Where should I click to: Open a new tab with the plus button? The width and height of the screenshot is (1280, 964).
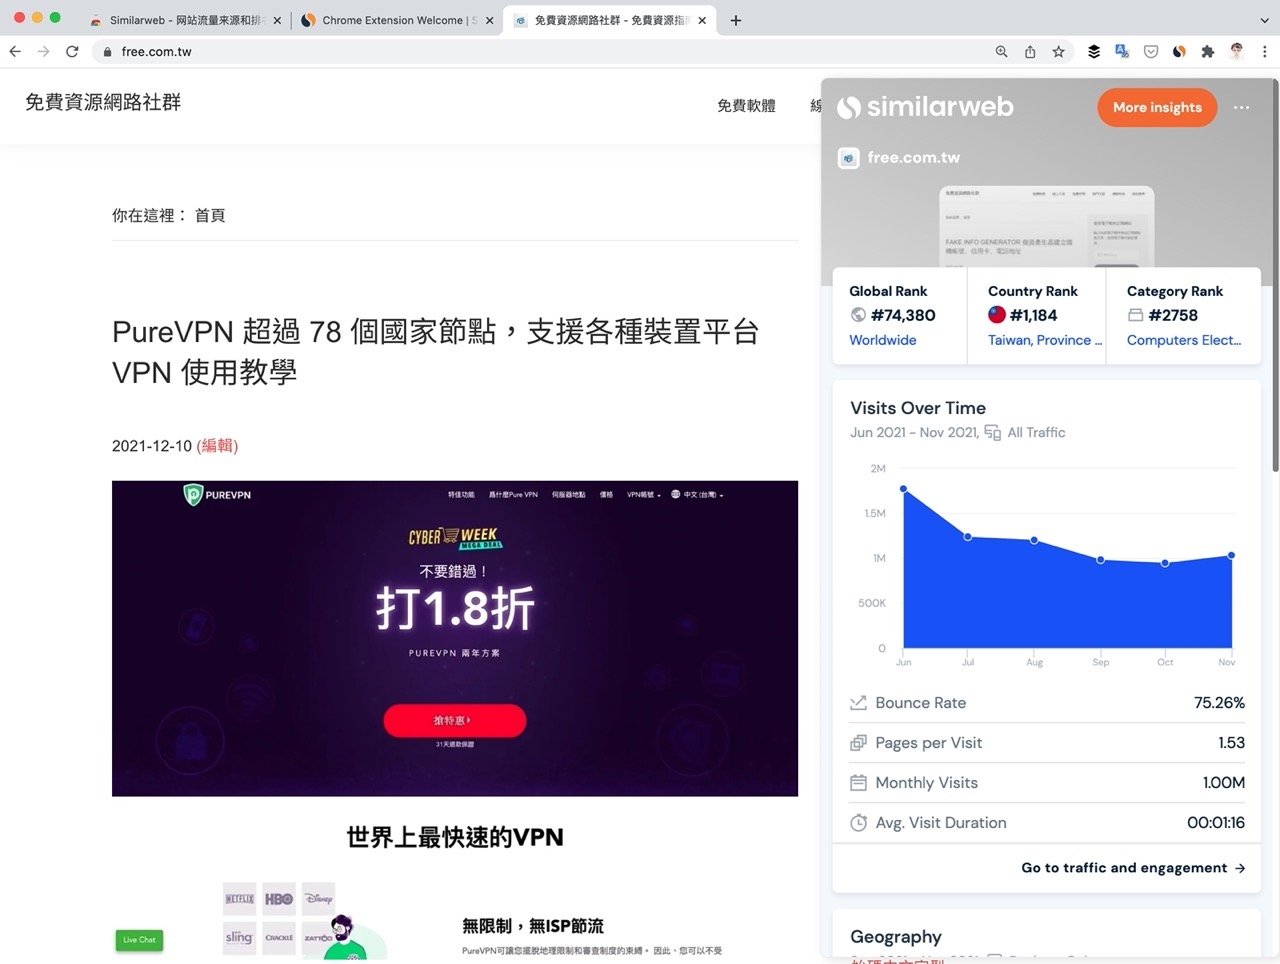736,20
